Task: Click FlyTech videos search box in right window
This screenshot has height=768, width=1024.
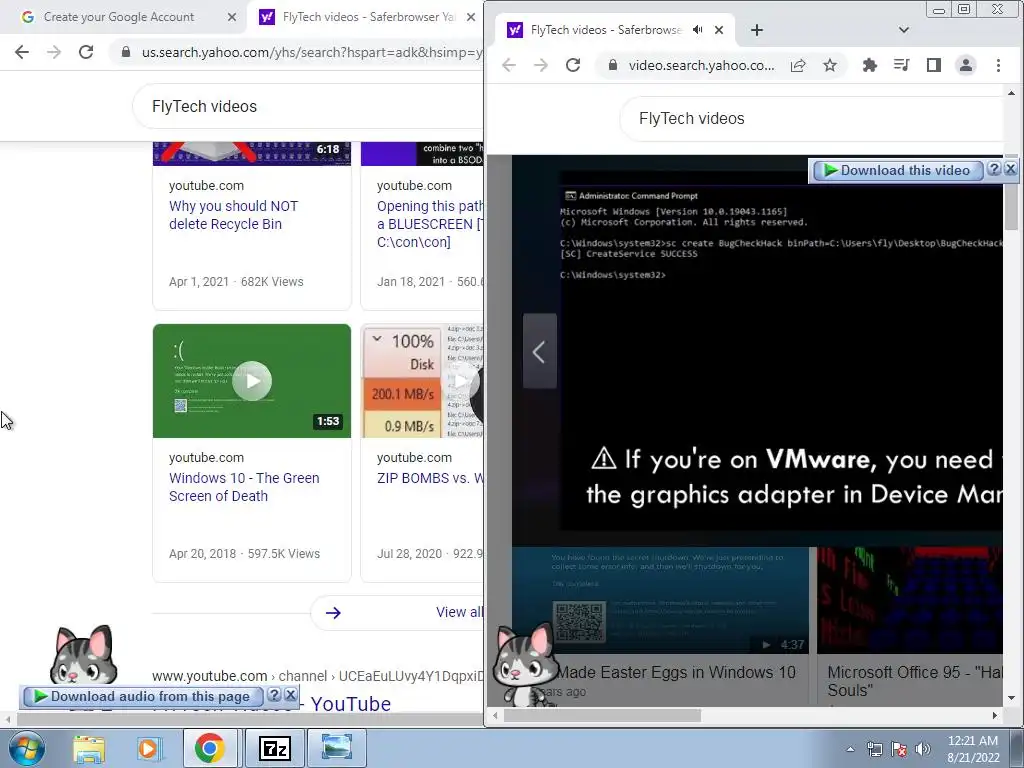Action: (813, 118)
